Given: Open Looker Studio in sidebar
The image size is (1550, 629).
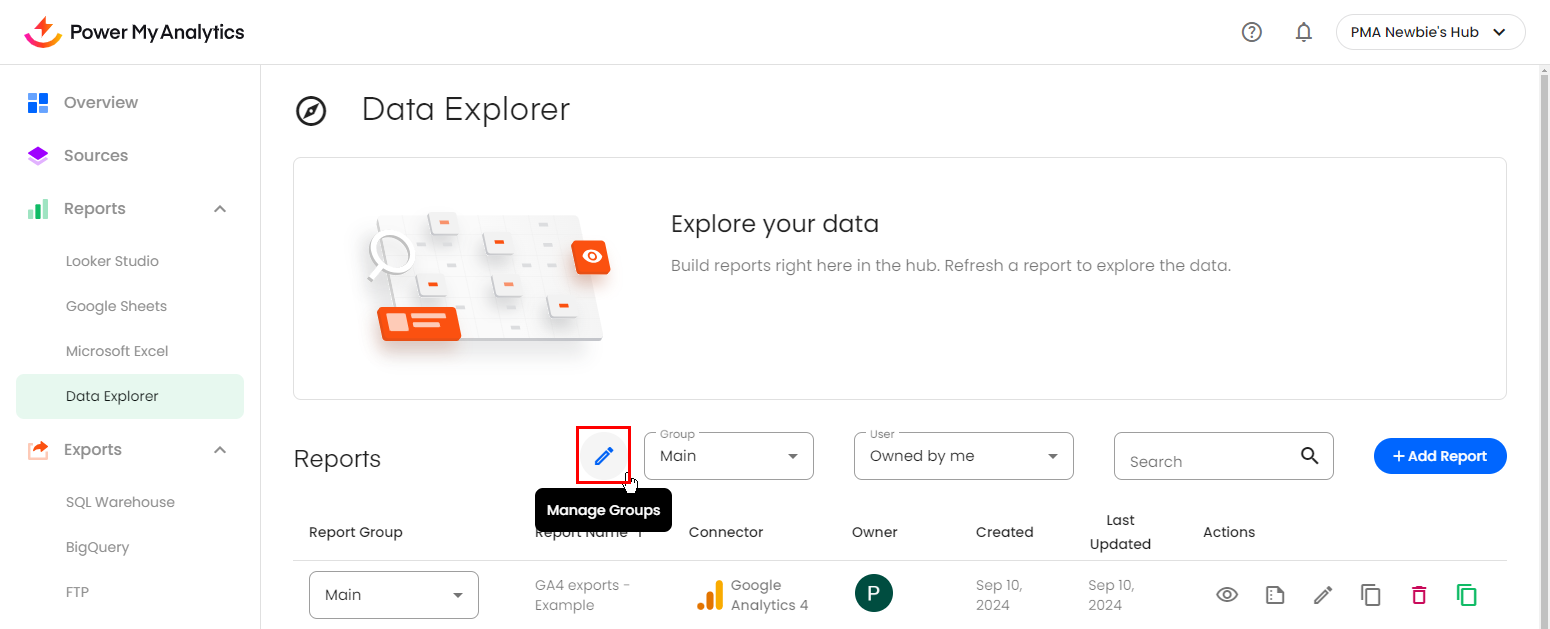Looking at the screenshot, I should (x=112, y=261).
